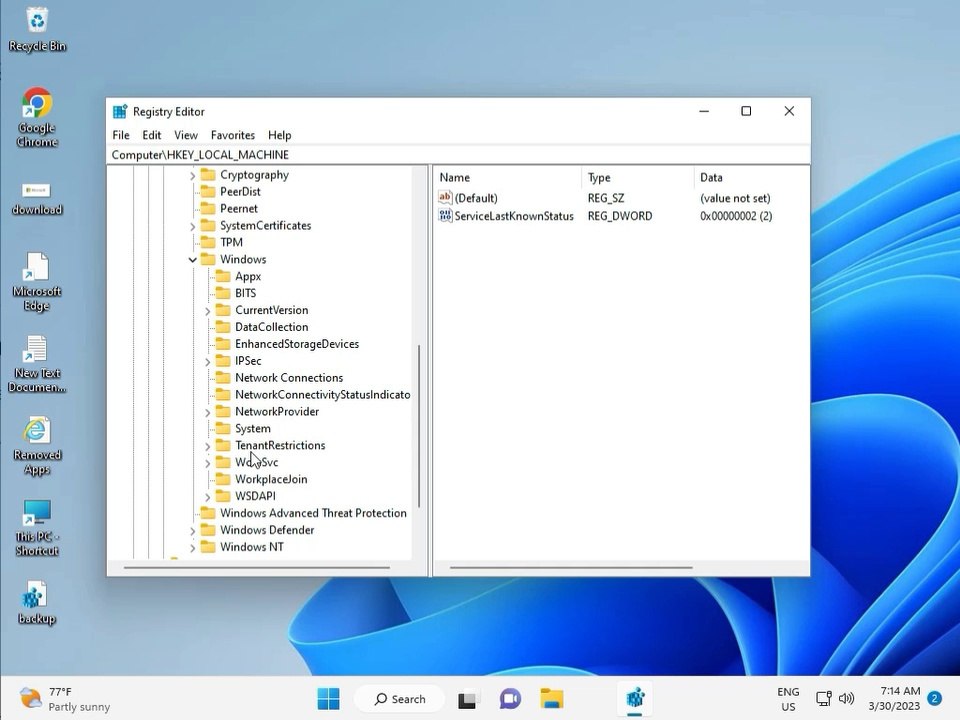Open the Windows Start menu
Image resolution: width=960 pixels, height=720 pixels.
pos(329,699)
